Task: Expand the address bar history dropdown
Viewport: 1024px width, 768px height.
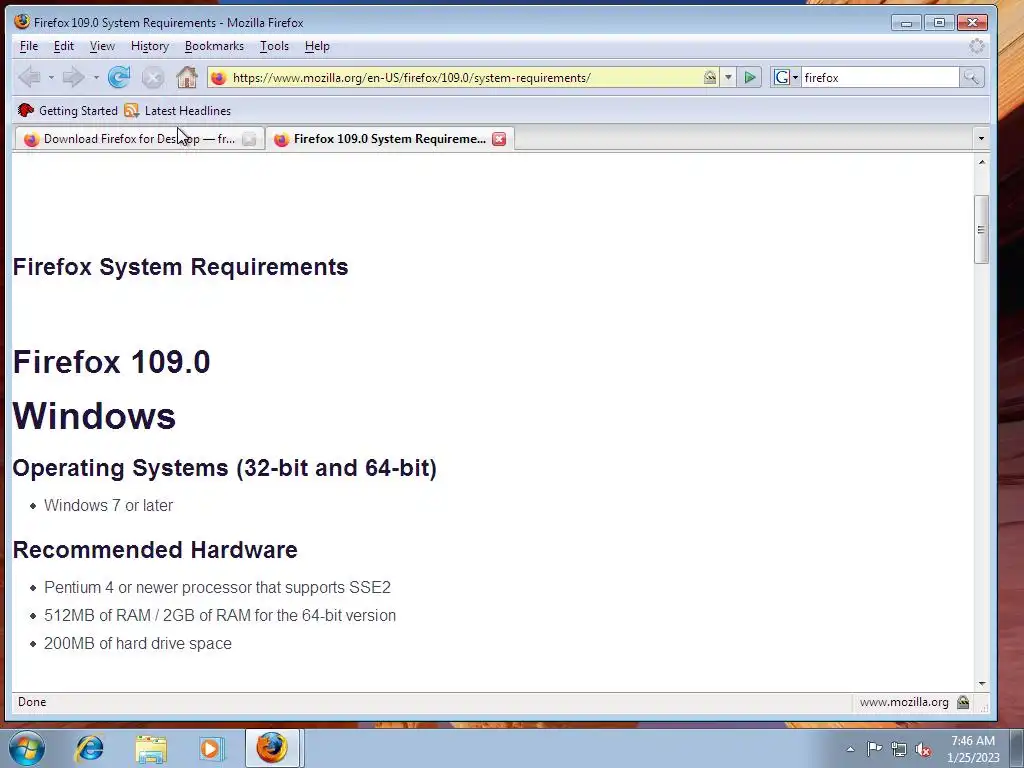Action: click(728, 78)
